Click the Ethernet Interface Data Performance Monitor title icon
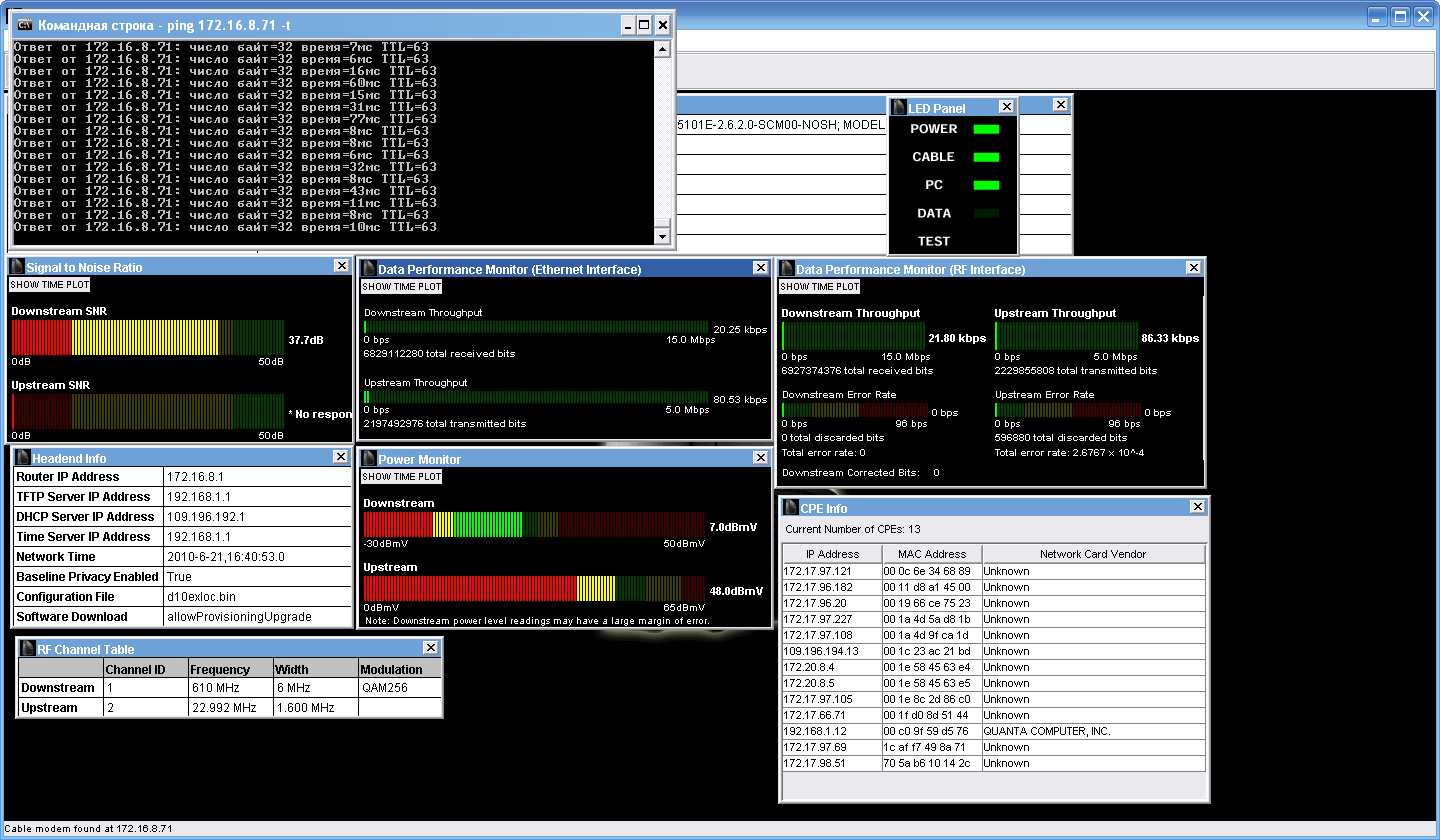The width and height of the screenshot is (1440, 840). [368, 269]
